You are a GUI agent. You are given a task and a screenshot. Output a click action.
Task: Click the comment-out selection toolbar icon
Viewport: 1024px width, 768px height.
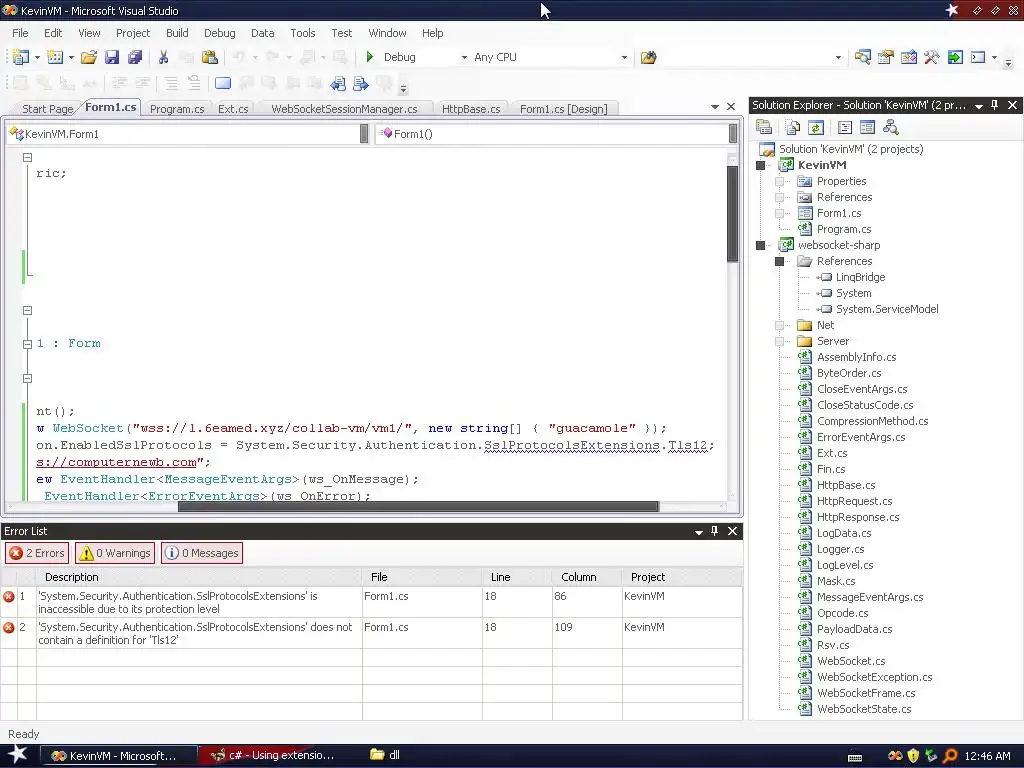point(171,83)
